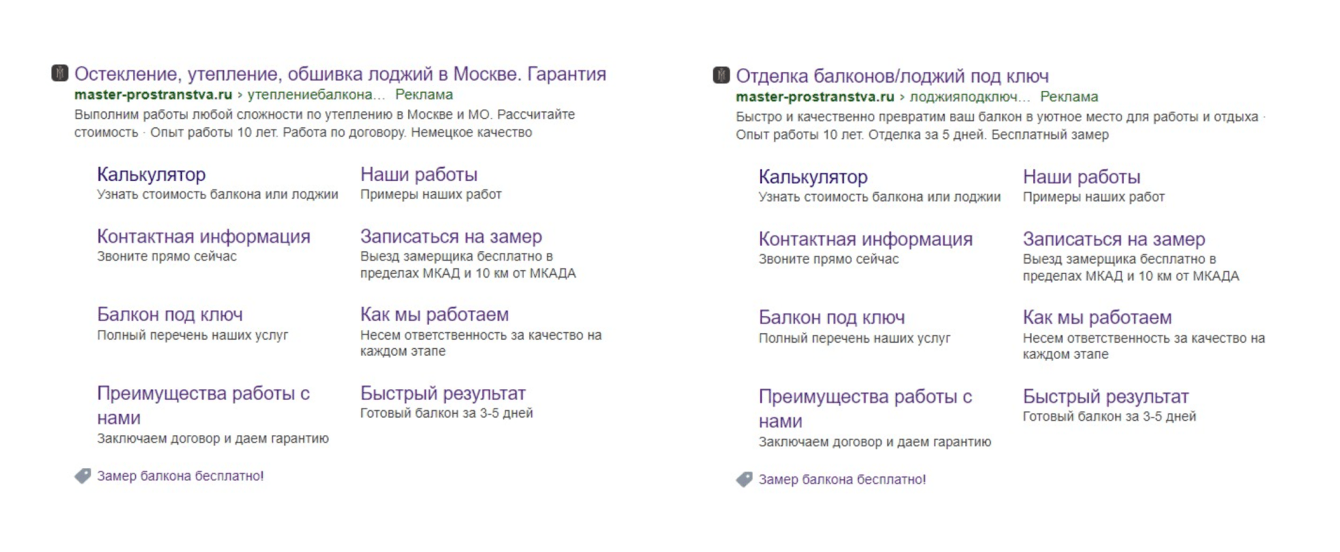The image size is (1340, 552).
Task: Choose Записаться на замер in the Отделка ad
Action: [x=1113, y=239]
